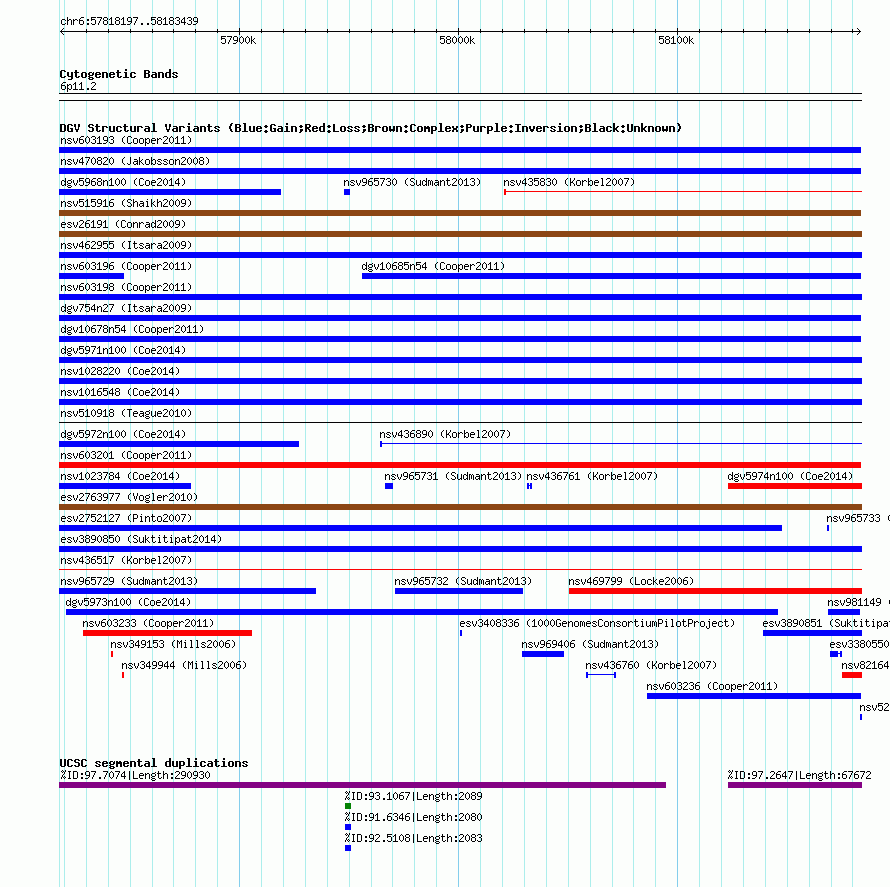Select the nsv462955 (Itsara2009) label
The image size is (890, 887).
[126, 245]
